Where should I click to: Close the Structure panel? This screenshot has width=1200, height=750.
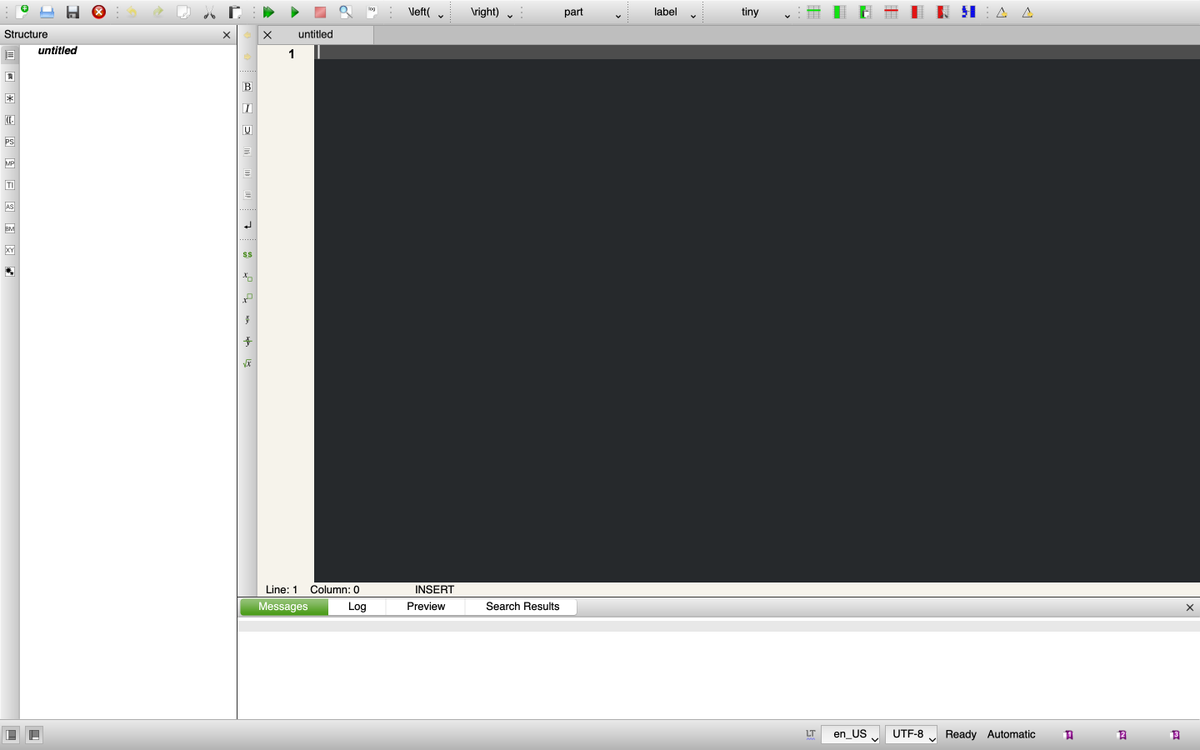click(227, 35)
